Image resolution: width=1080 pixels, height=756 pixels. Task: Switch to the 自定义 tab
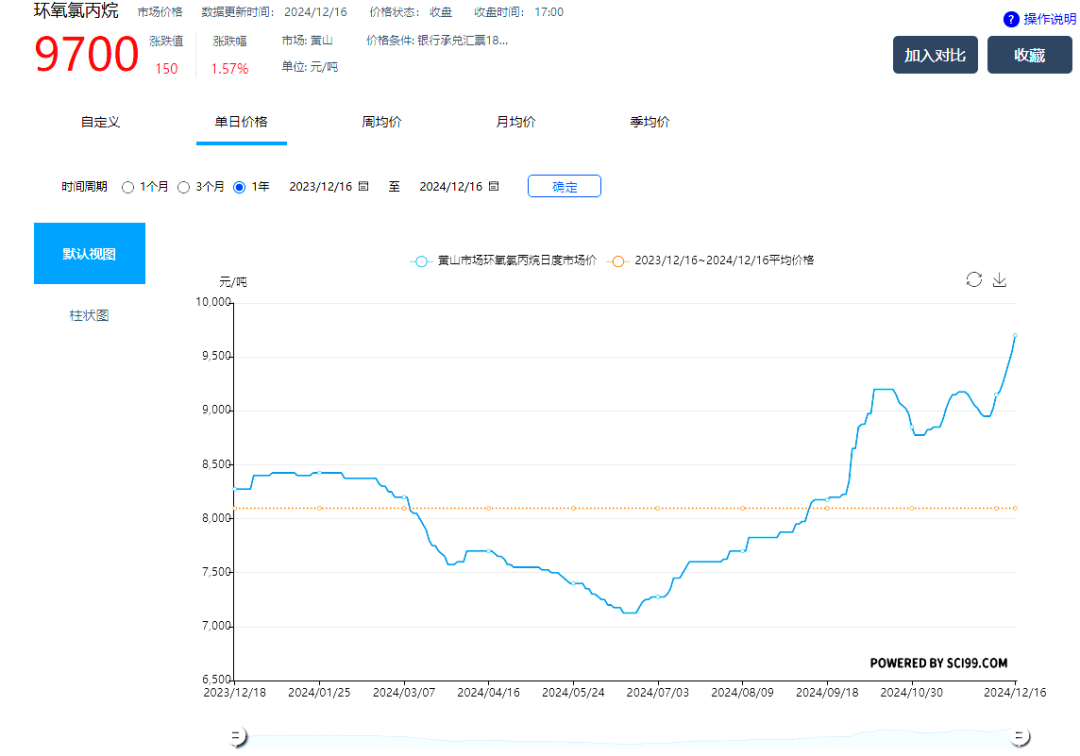pos(101,122)
